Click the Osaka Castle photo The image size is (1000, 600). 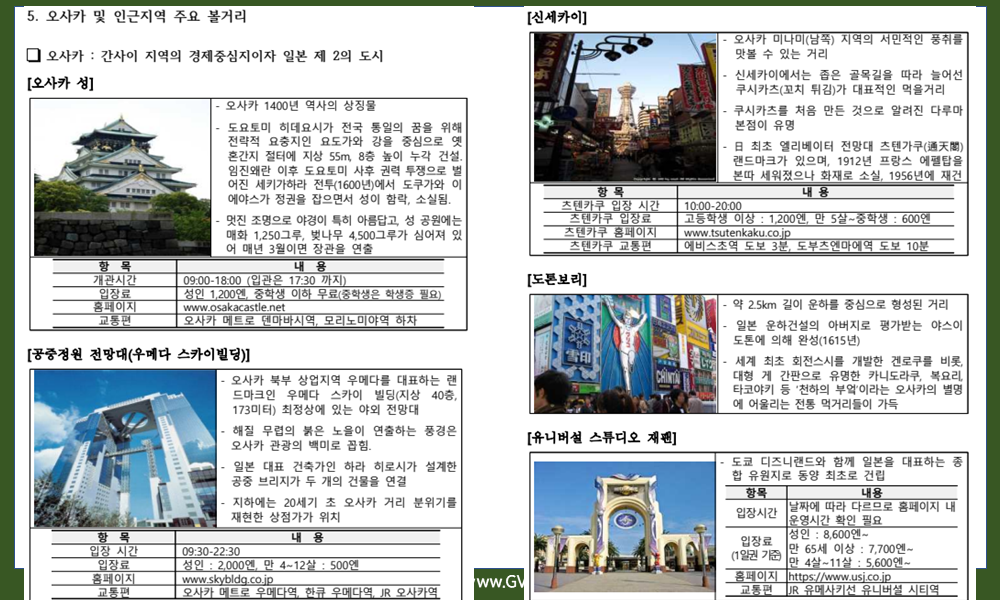pos(121,177)
